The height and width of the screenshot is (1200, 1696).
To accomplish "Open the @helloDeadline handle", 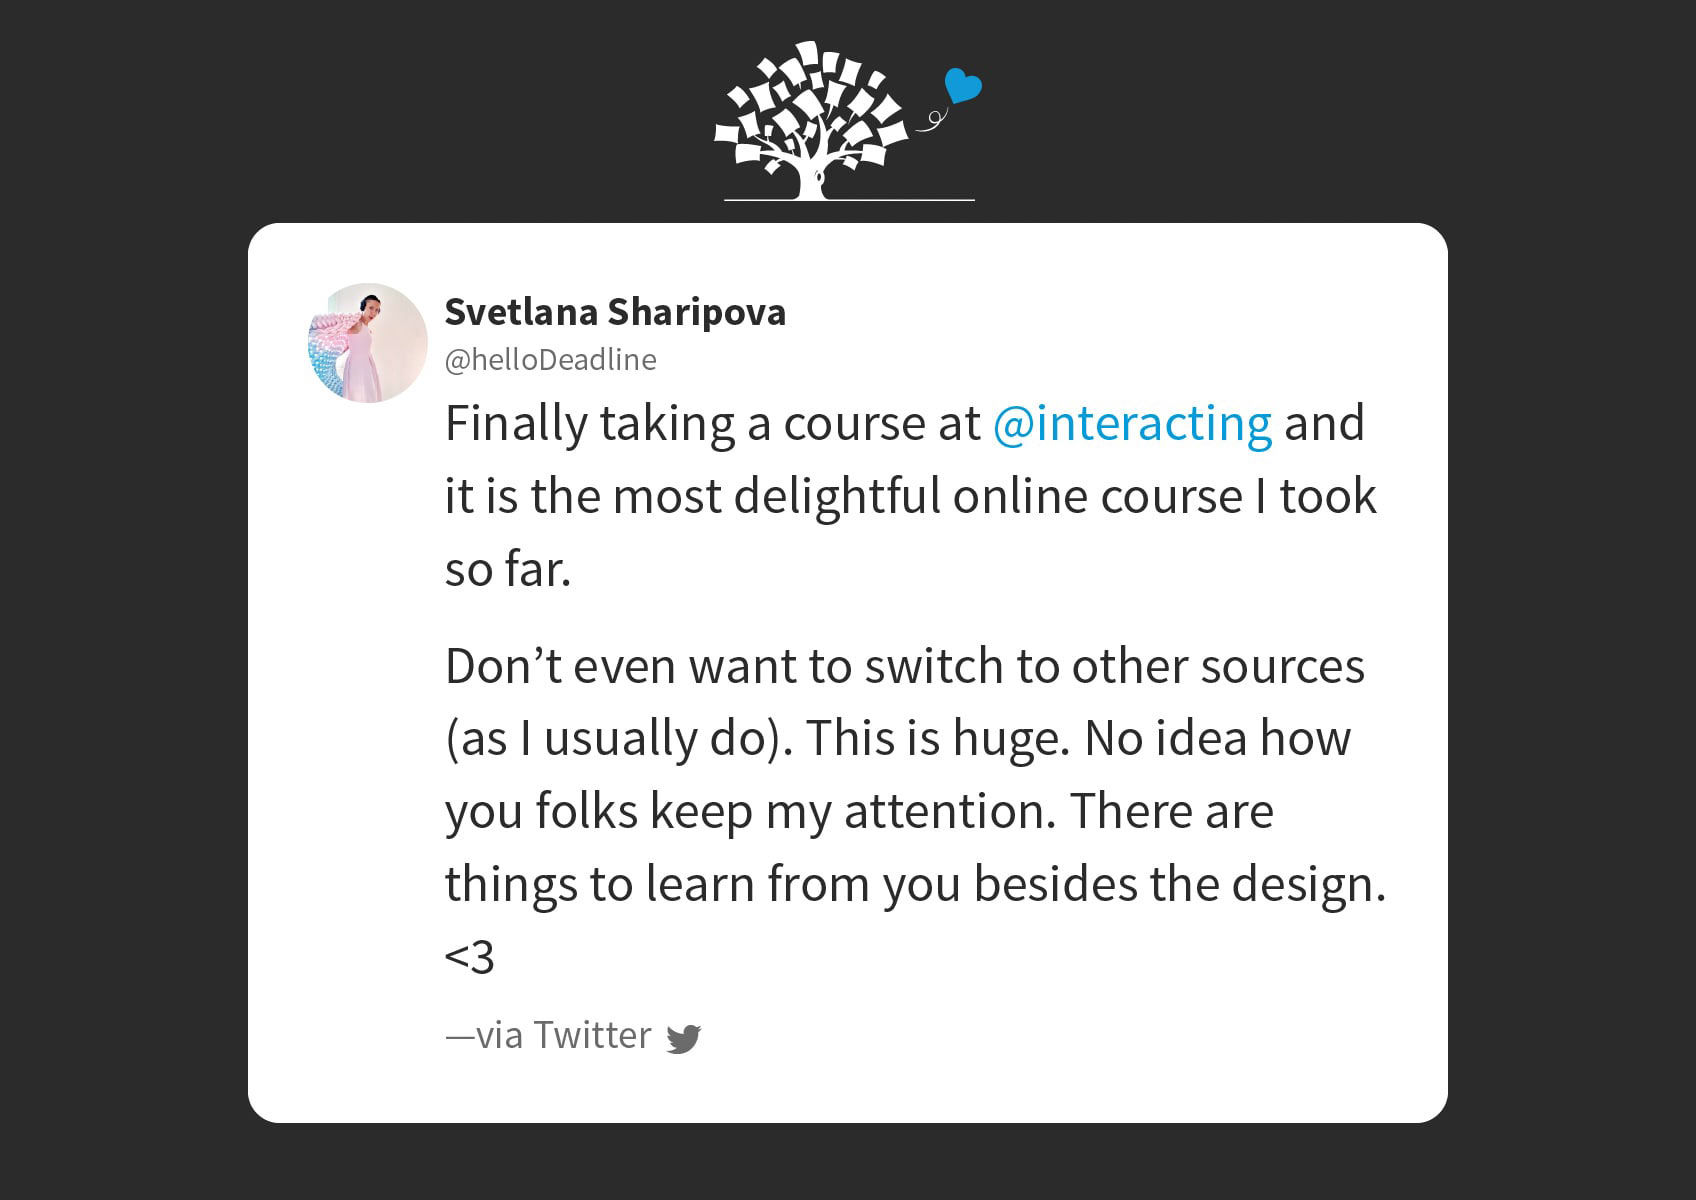I will (551, 360).
